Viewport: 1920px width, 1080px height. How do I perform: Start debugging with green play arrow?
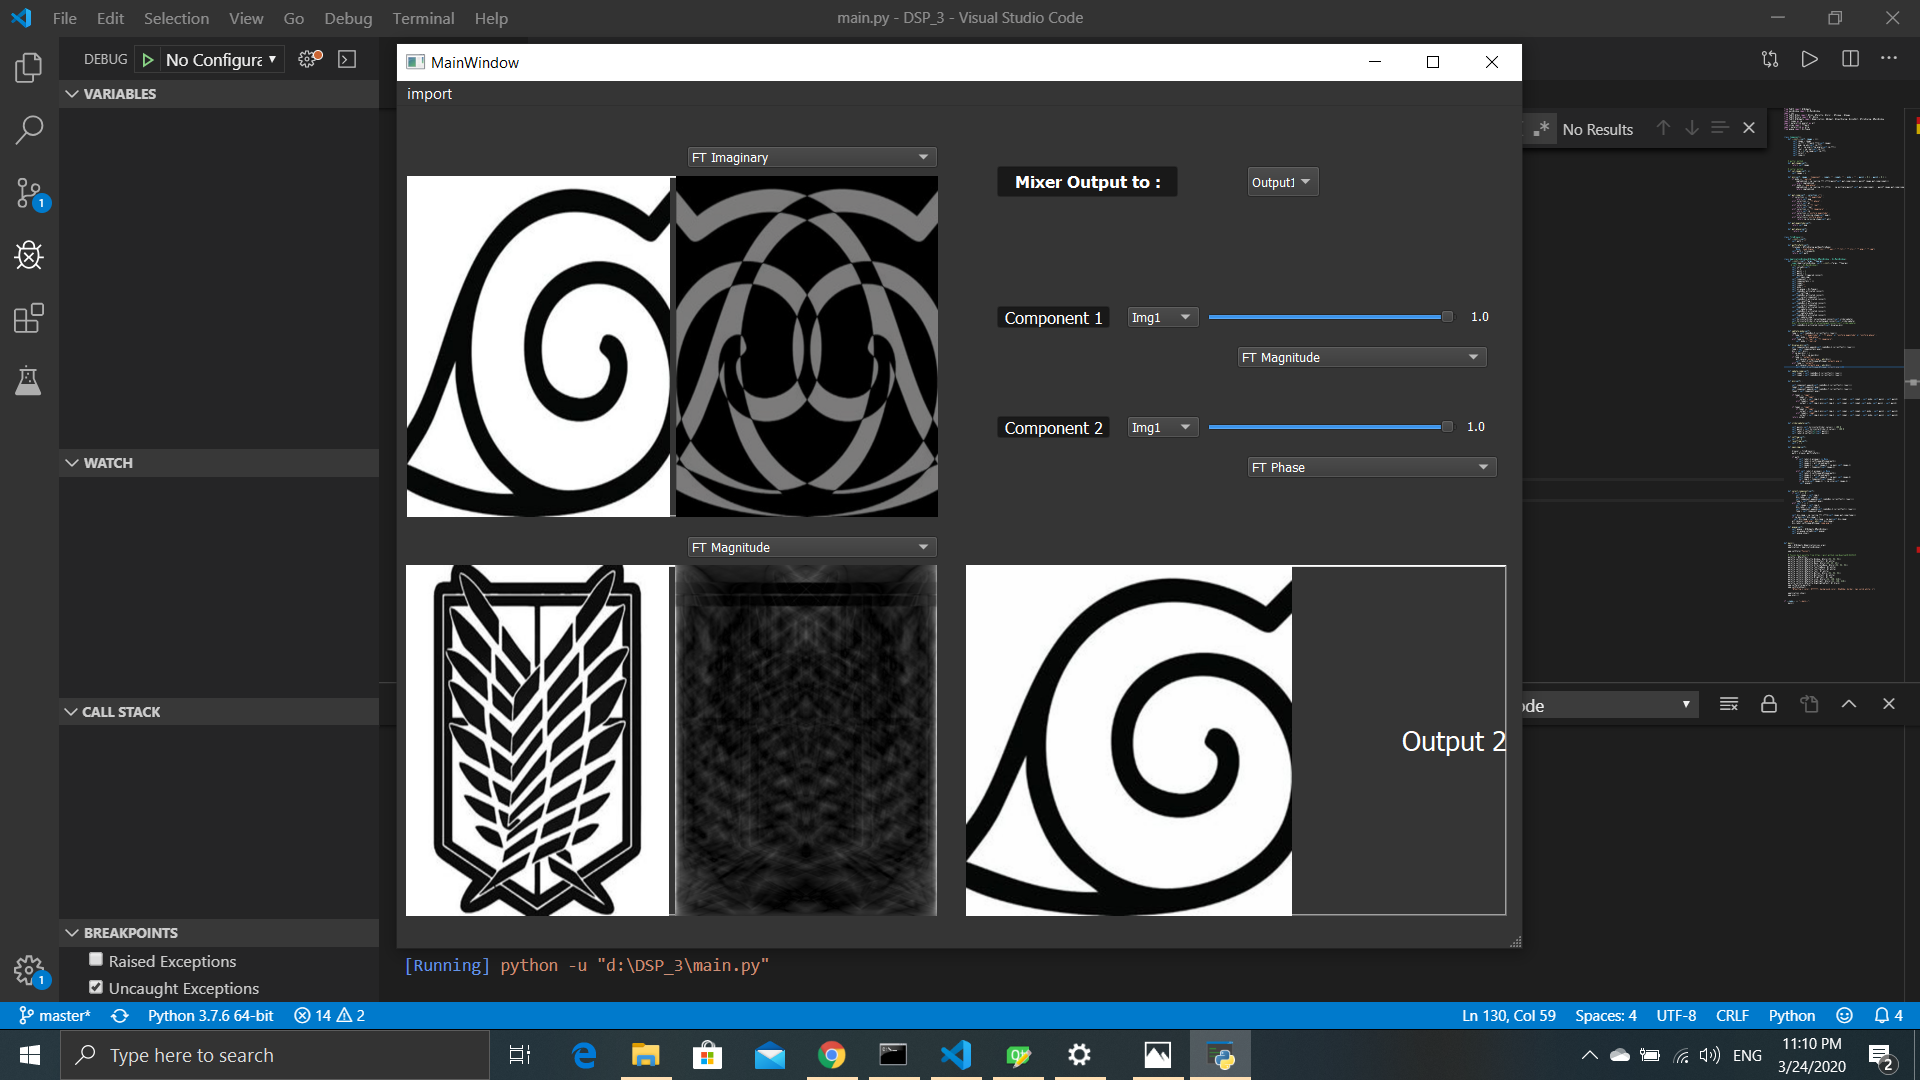click(x=148, y=60)
